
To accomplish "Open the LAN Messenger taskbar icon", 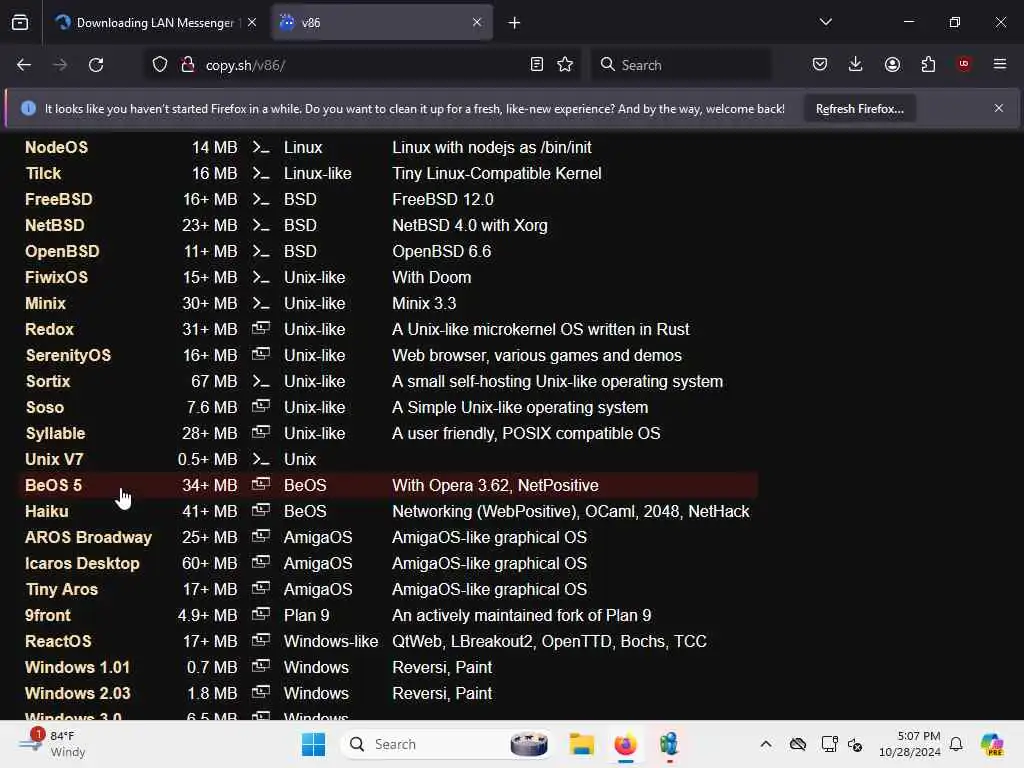I will click(669, 744).
